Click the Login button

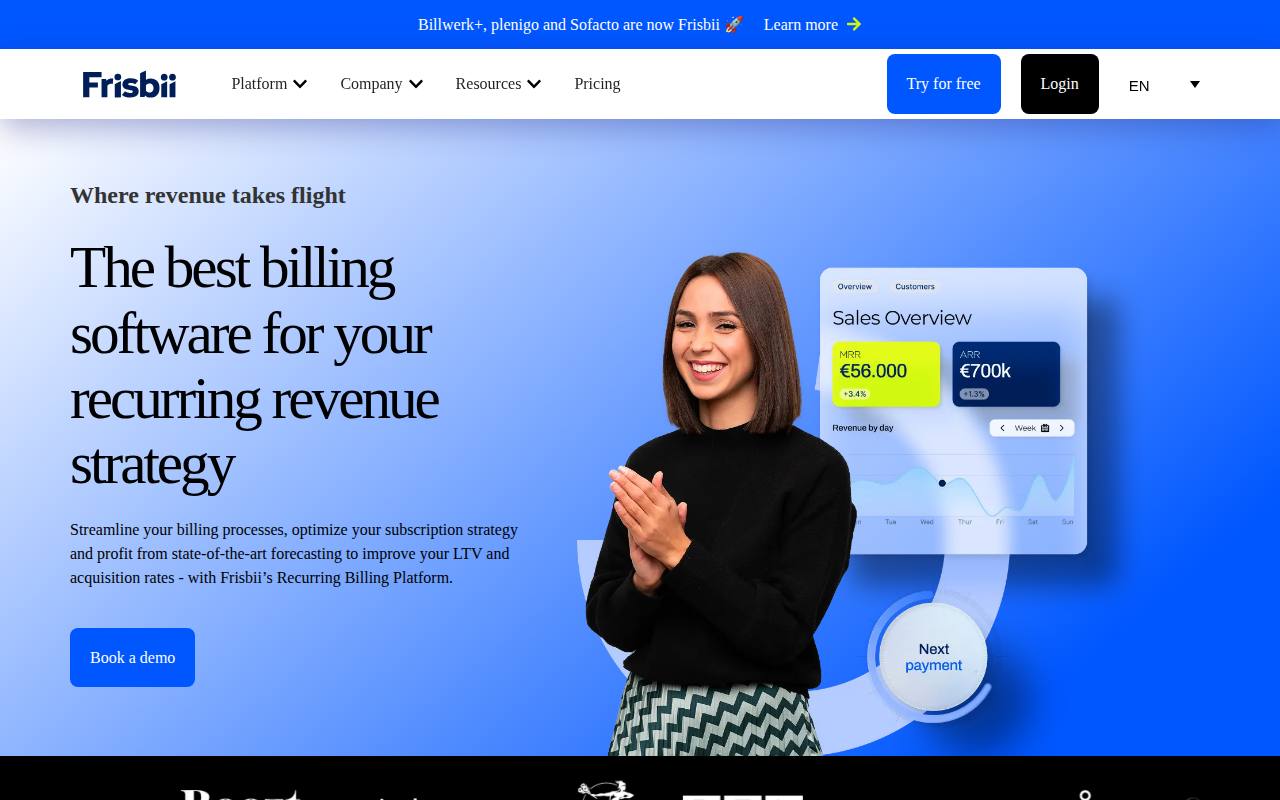pyautogui.click(x=1060, y=84)
